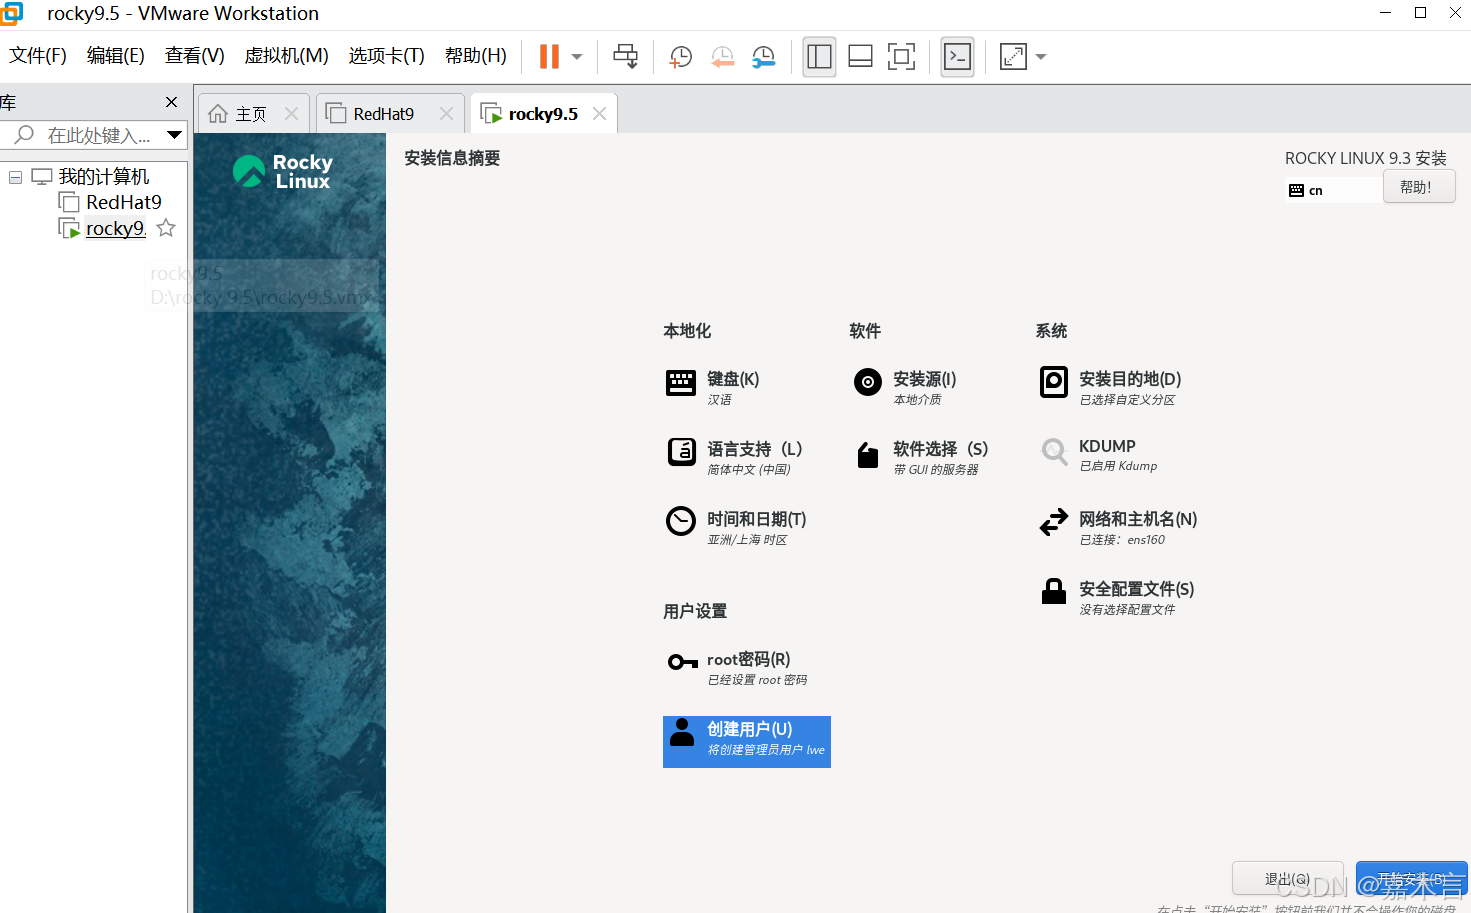
Task: Open 语言支持(L) language settings
Action: click(x=735, y=456)
